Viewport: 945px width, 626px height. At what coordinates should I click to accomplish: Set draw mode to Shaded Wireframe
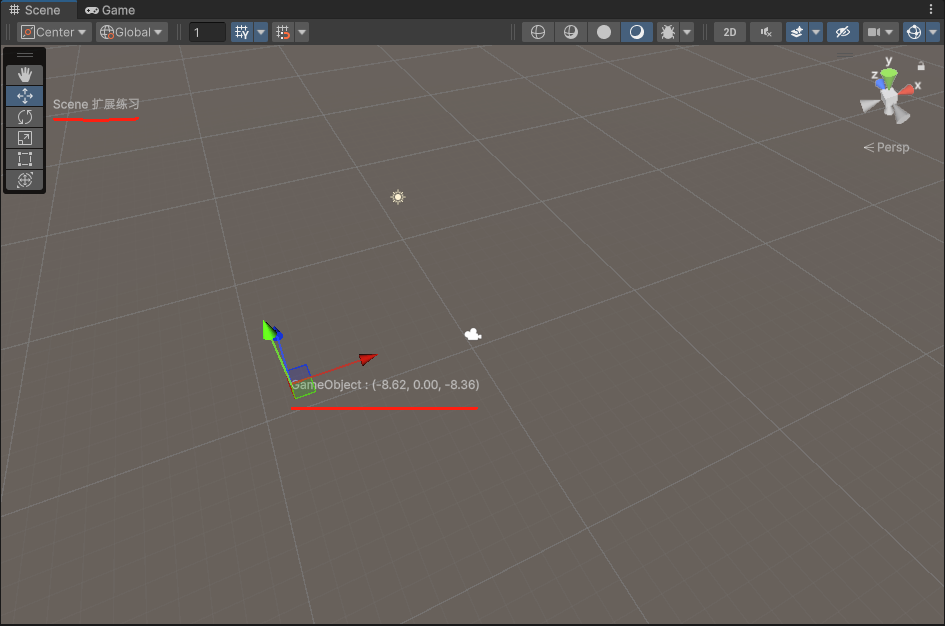pyautogui.click(x=571, y=32)
